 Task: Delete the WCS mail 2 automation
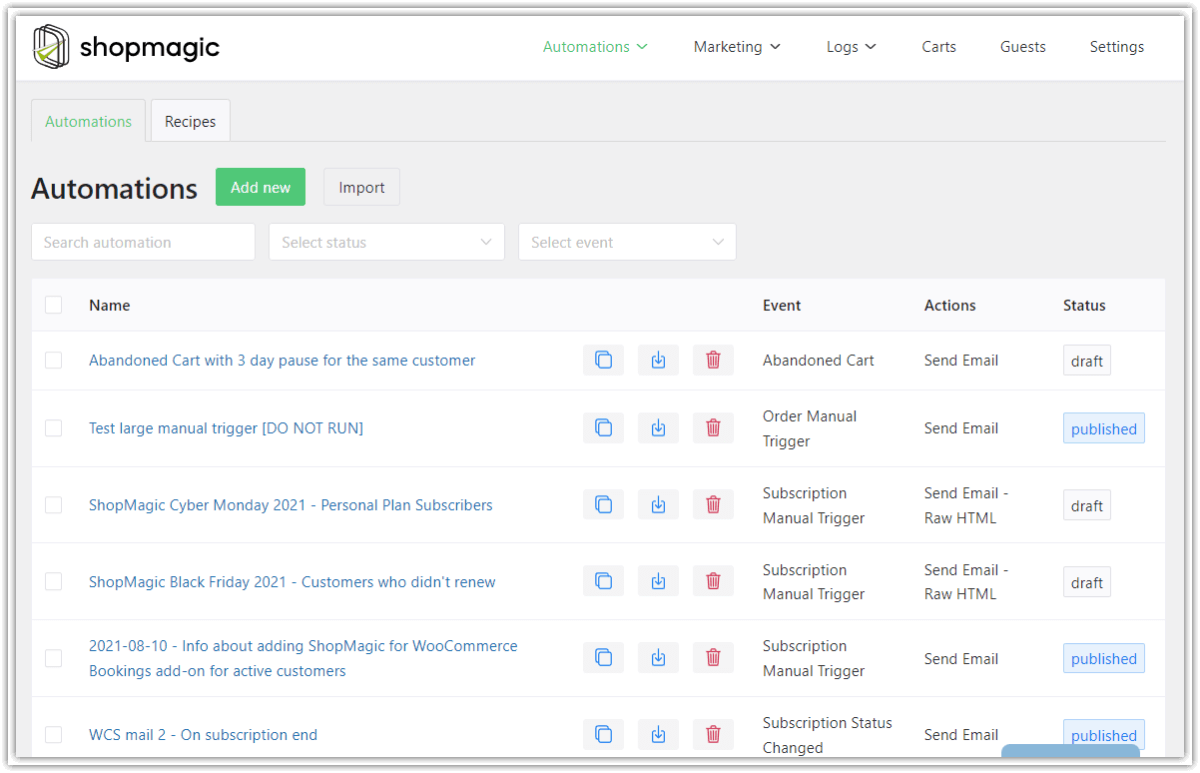click(x=713, y=733)
